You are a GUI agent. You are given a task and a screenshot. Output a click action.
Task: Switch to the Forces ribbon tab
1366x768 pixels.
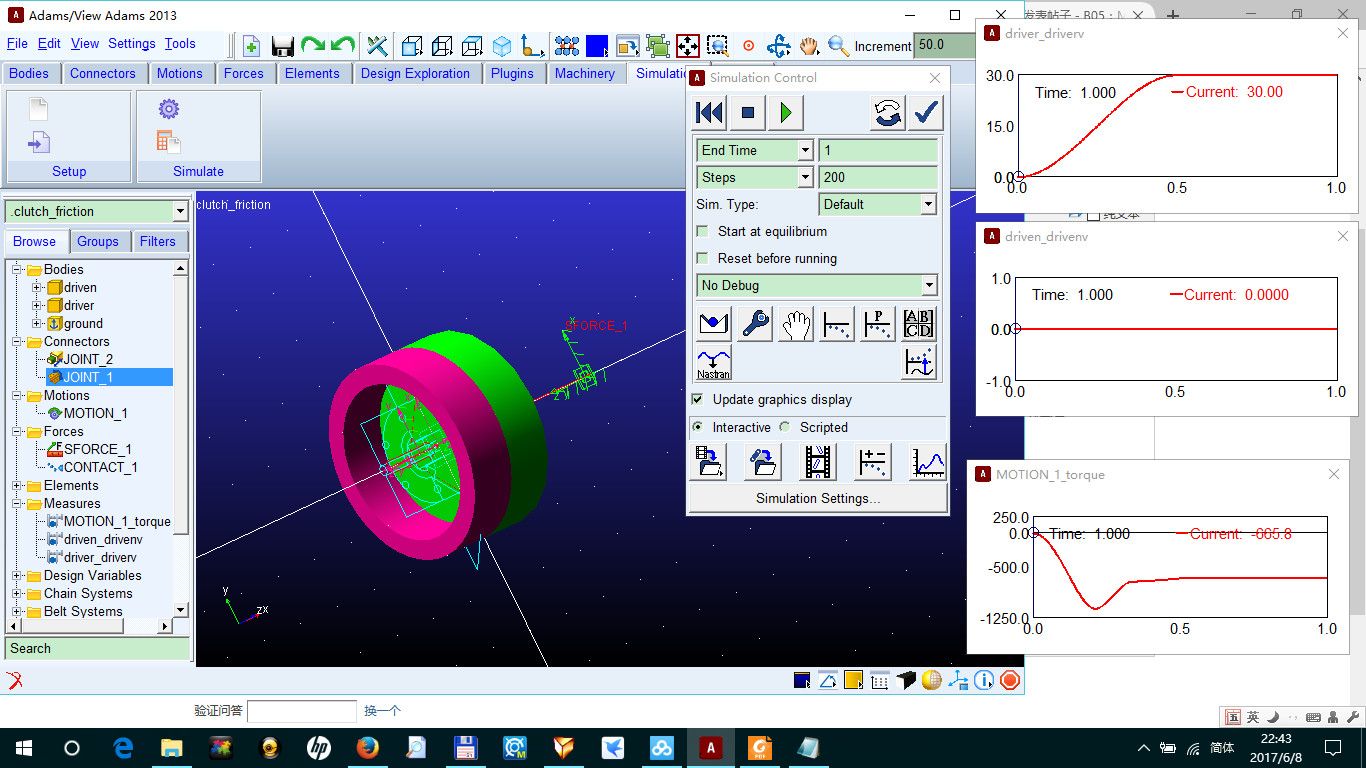pos(243,73)
